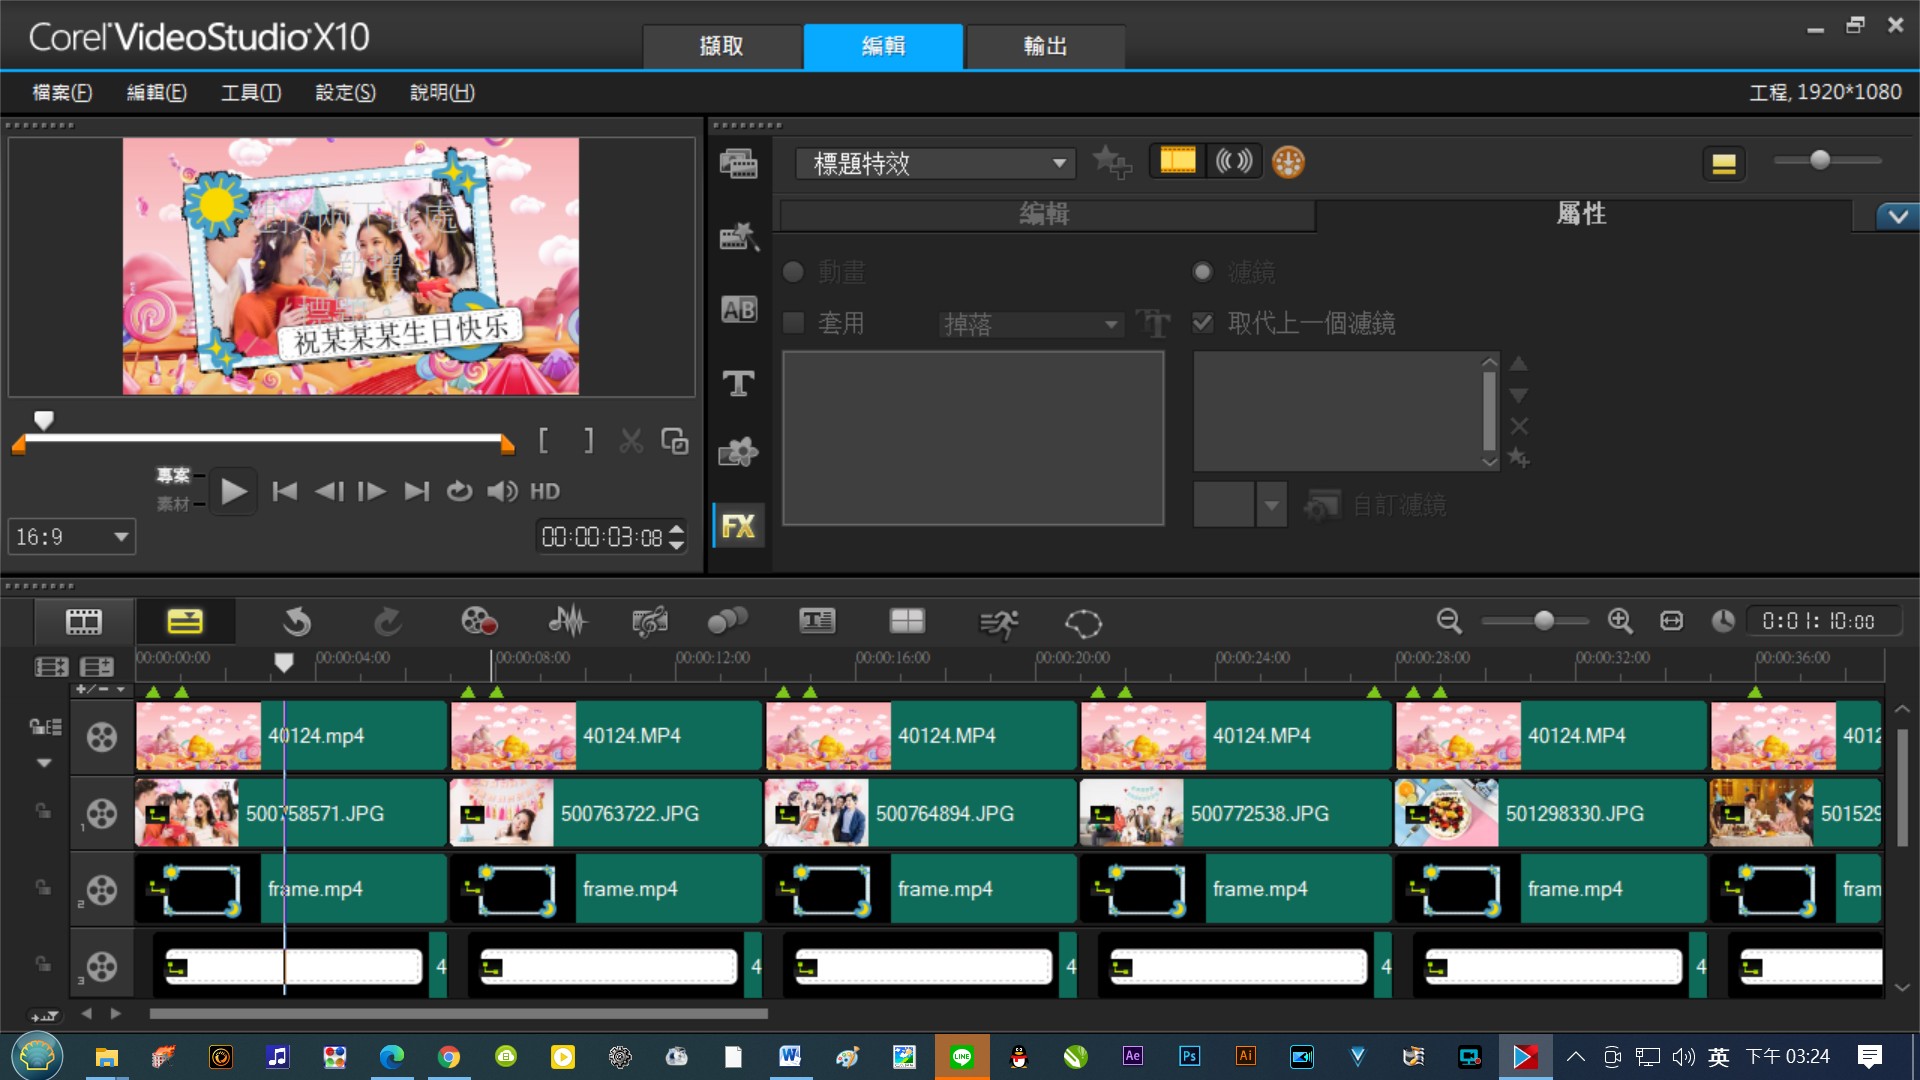Open the Subtitle Editor
Viewport: 1920px width, 1080px height.
pyautogui.click(x=817, y=622)
